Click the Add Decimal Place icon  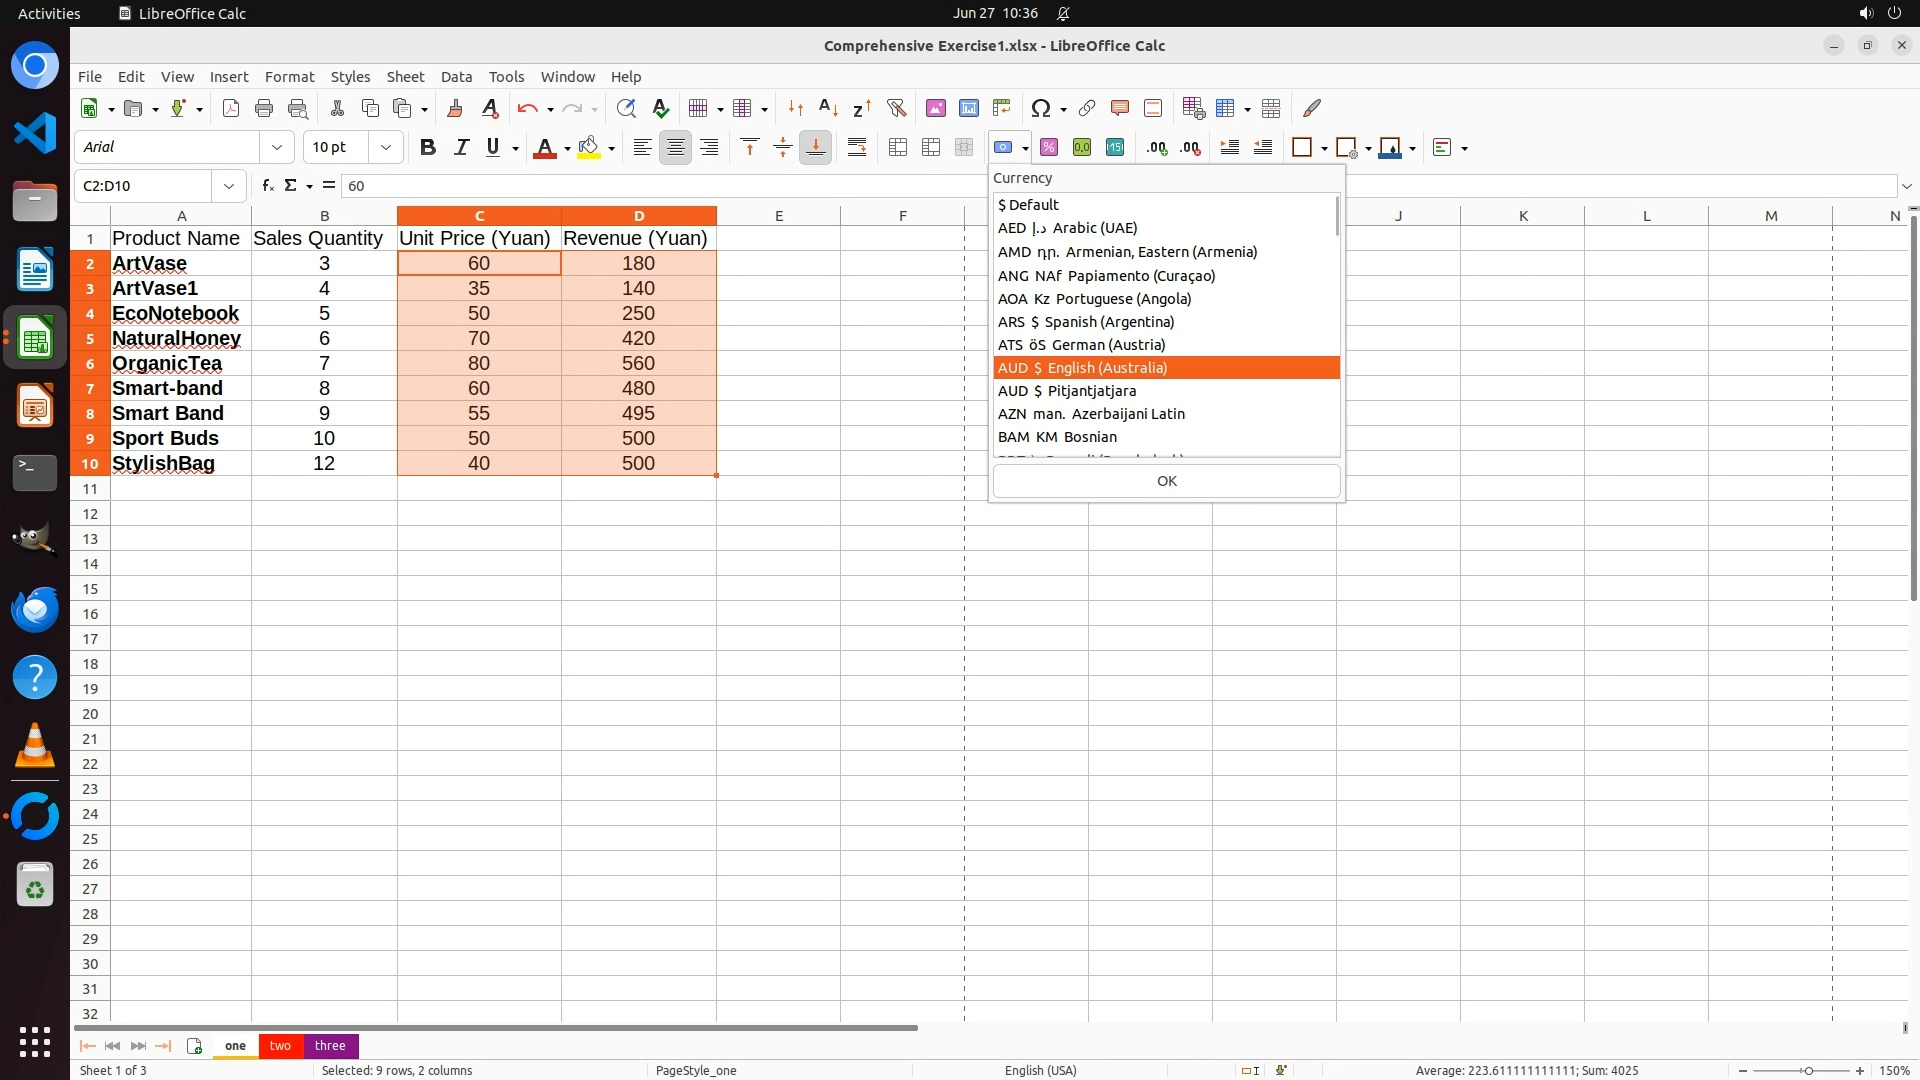click(1157, 148)
